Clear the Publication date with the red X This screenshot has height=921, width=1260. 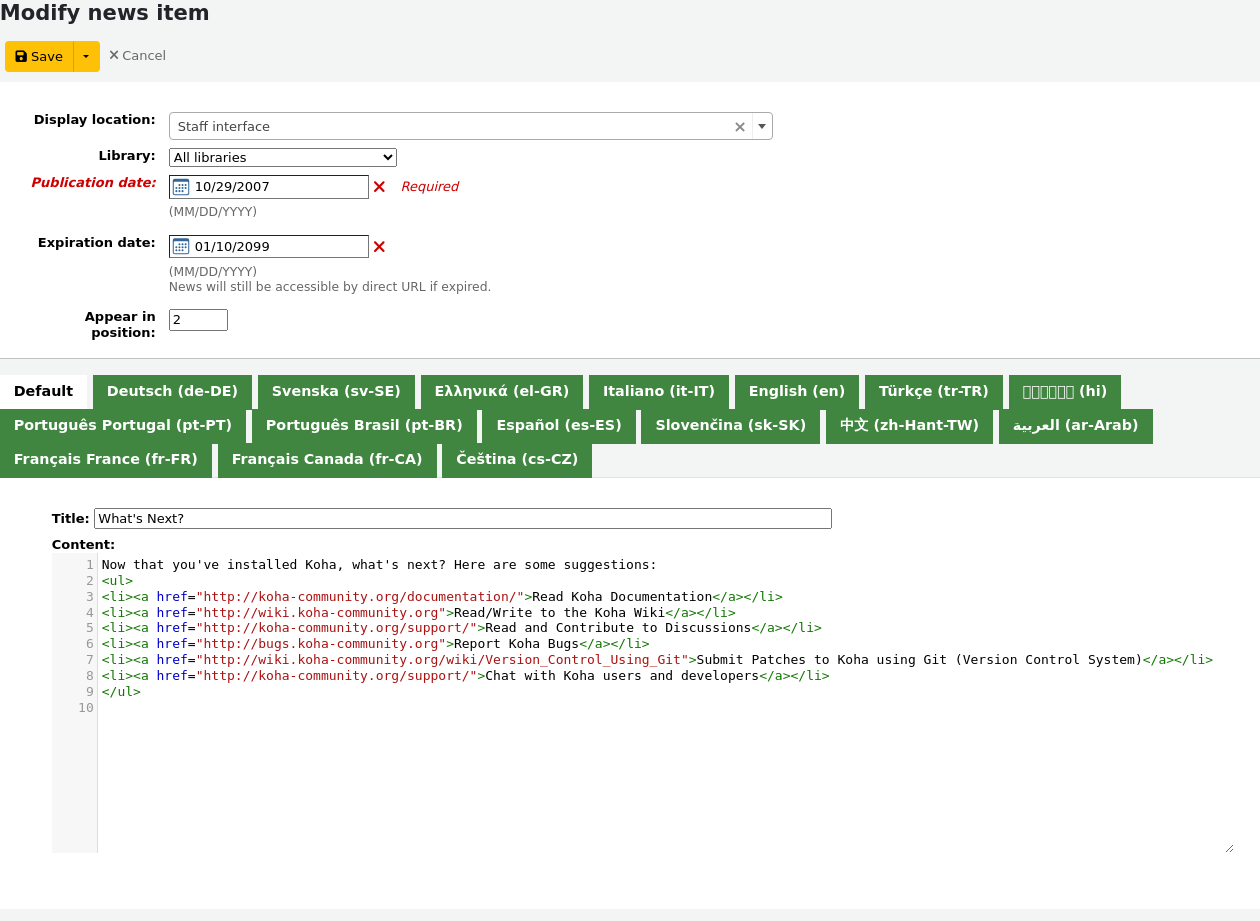379,186
